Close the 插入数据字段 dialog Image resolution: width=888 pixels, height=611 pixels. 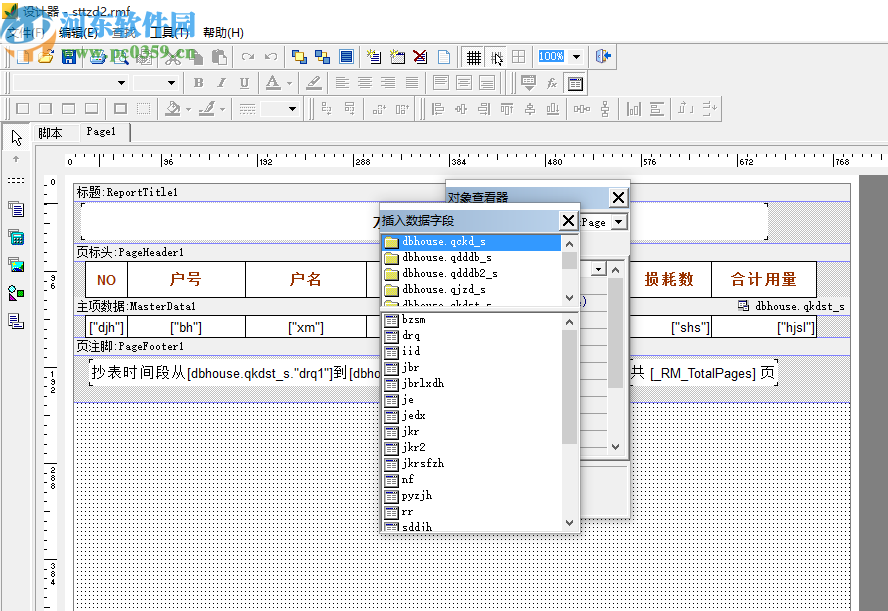click(x=568, y=221)
